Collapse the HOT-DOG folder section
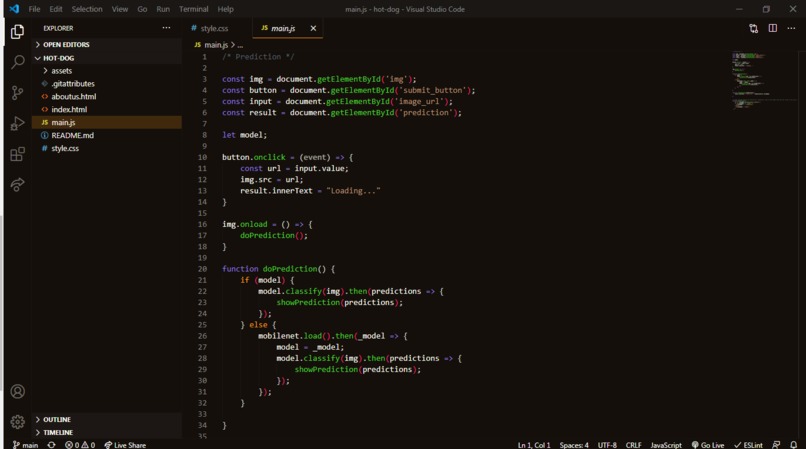Image resolution: width=806 pixels, height=449 pixels. click(106, 58)
